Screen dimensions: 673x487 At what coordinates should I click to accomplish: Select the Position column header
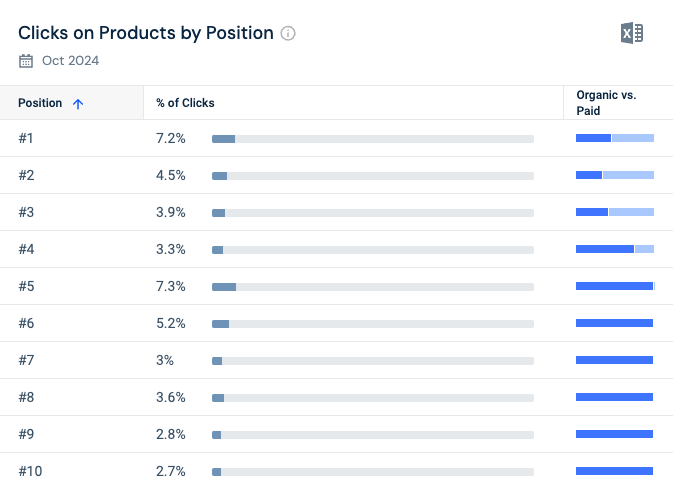(x=40, y=103)
